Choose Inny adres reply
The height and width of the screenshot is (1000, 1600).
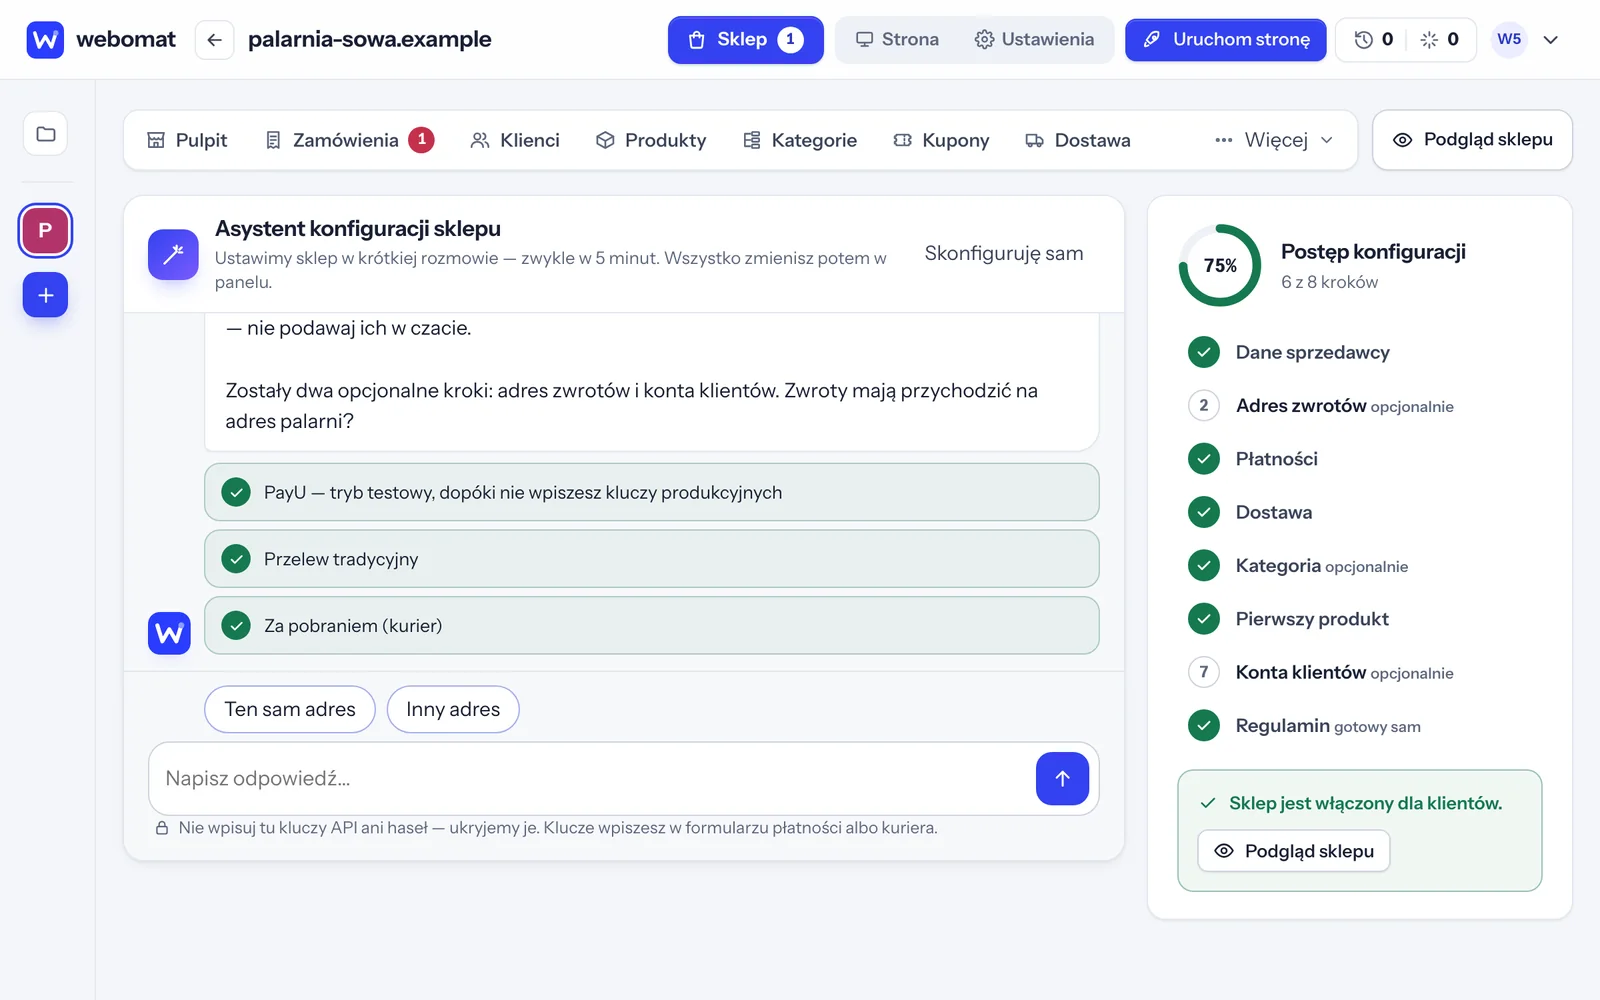453,709
